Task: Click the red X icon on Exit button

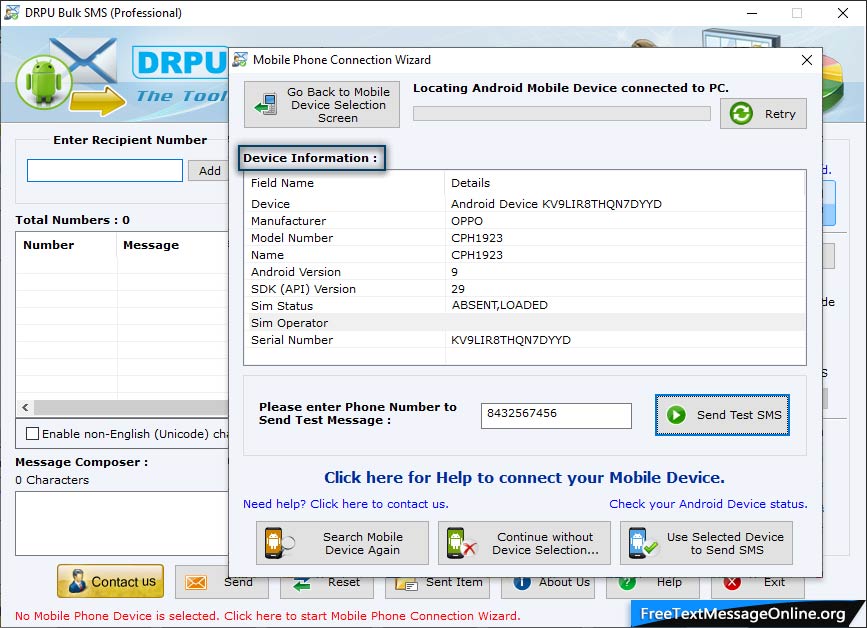Action: (x=732, y=582)
